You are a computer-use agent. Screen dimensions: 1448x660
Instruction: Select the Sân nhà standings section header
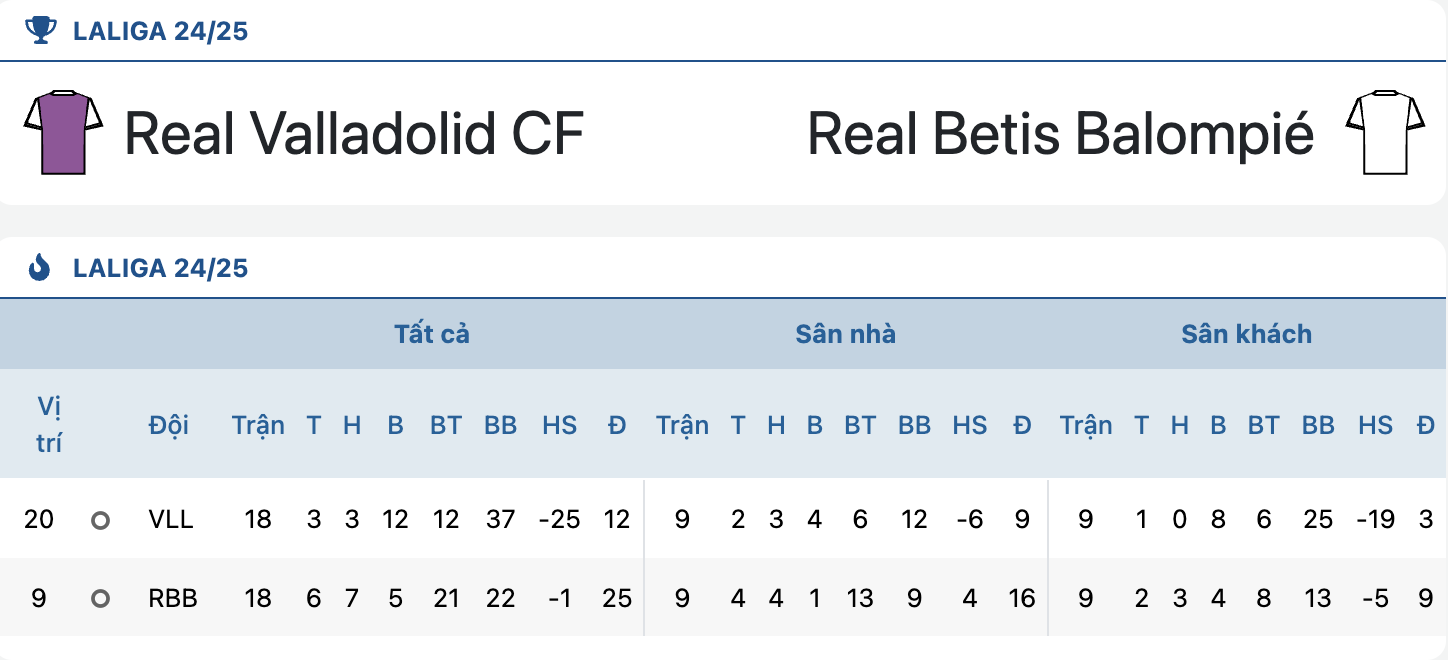846,334
